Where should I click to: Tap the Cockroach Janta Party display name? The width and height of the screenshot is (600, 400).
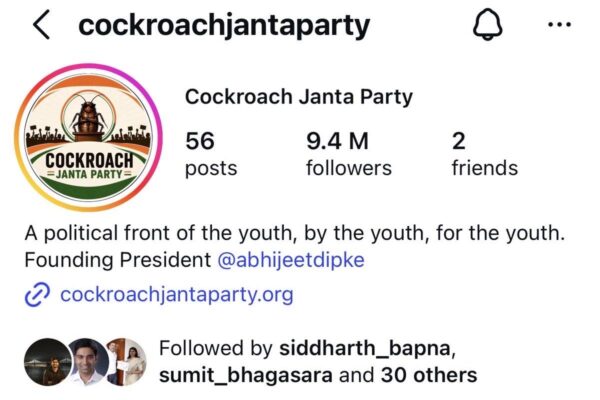point(299,96)
